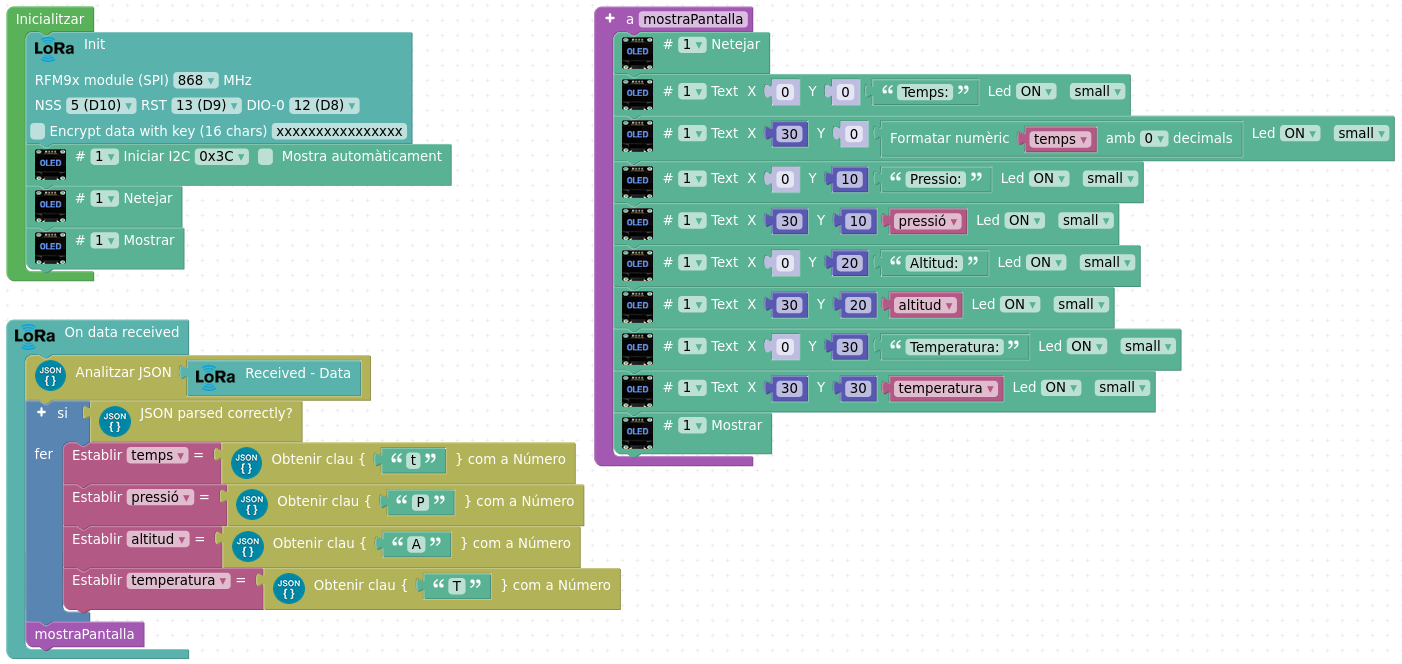Screen dimensions: 1402x664
Task: Click the plus icon on the si block
Action: click(x=41, y=412)
